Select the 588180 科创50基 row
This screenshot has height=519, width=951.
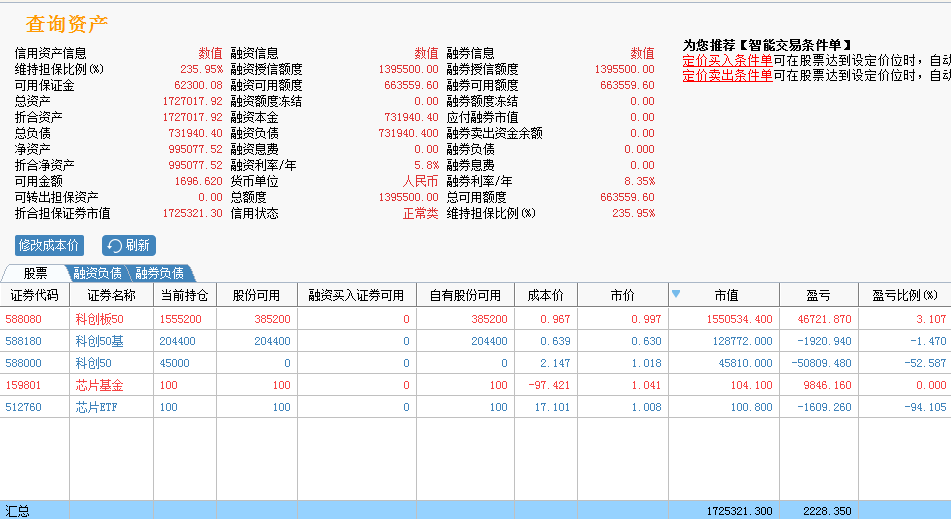click(x=476, y=341)
